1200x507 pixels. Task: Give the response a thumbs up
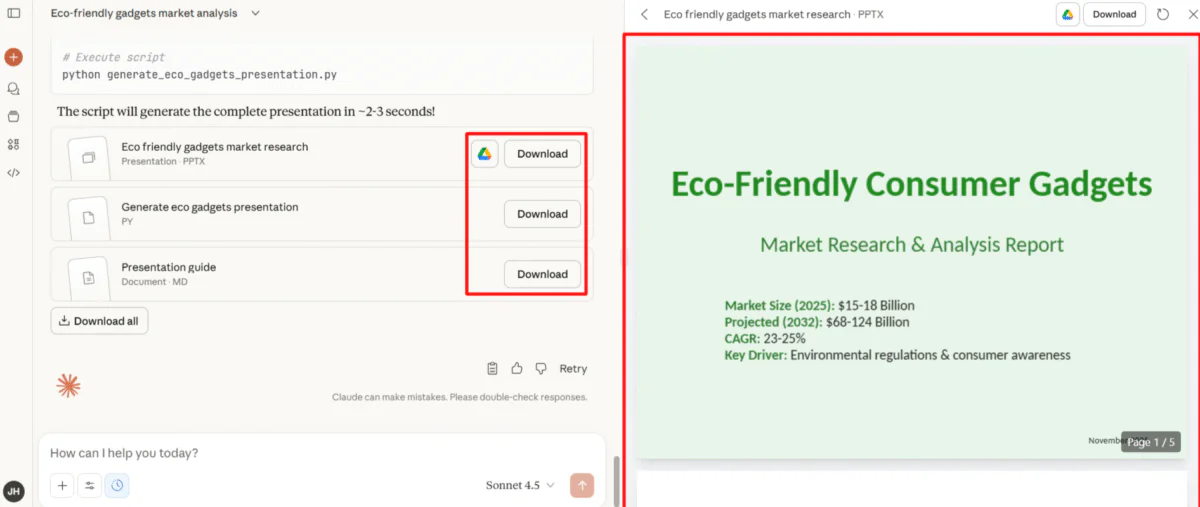pos(517,368)
